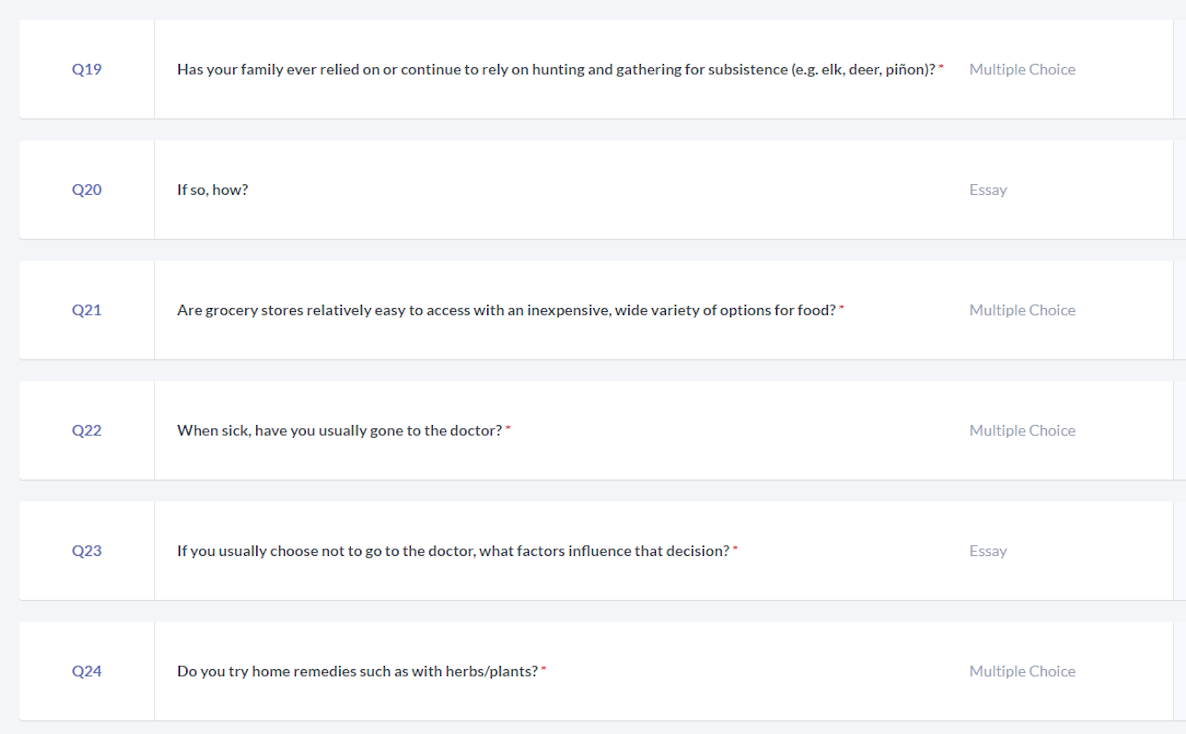Click the Q22 identifier
This screenshot has height=734, width=1186.
(86, 431)
